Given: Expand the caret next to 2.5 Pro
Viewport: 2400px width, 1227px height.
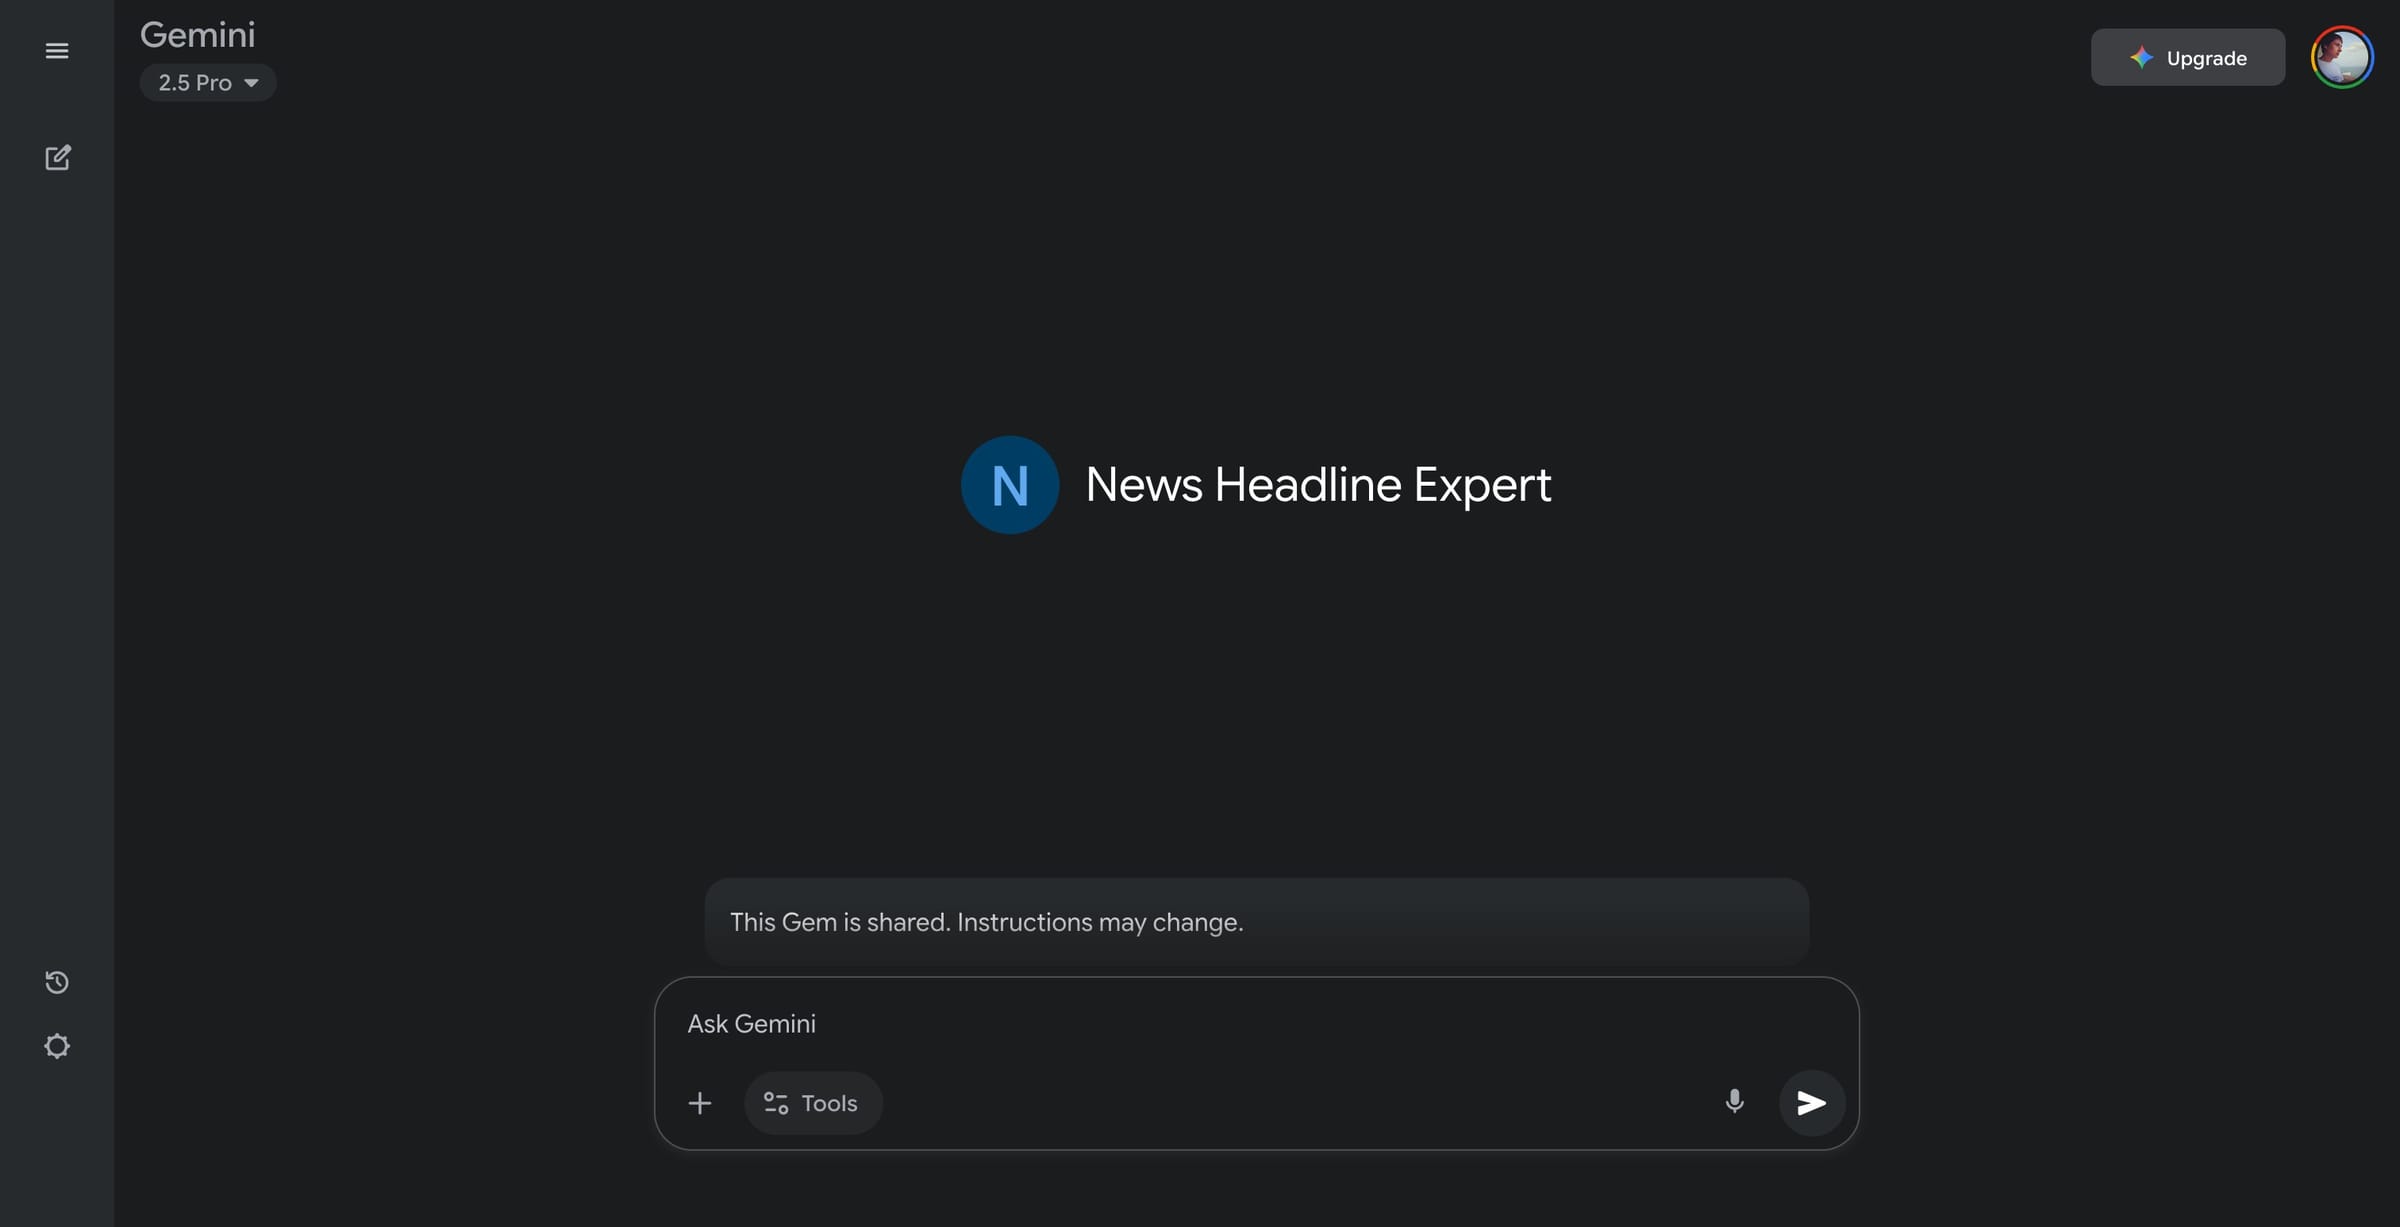Looking at the screenshot, I should click(x=252, y=83).
